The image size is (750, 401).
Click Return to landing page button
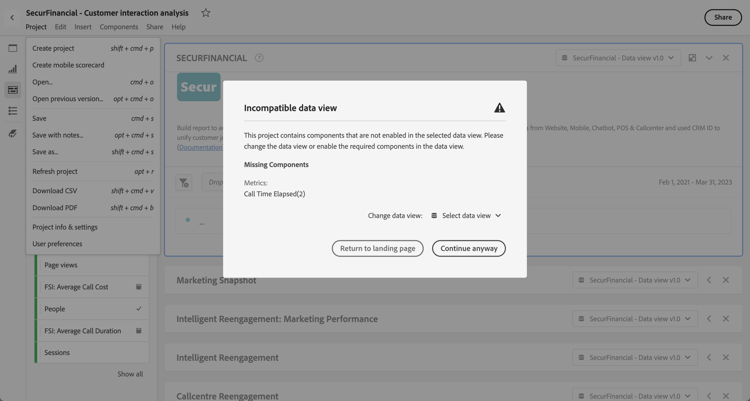[x=377, y=248]
